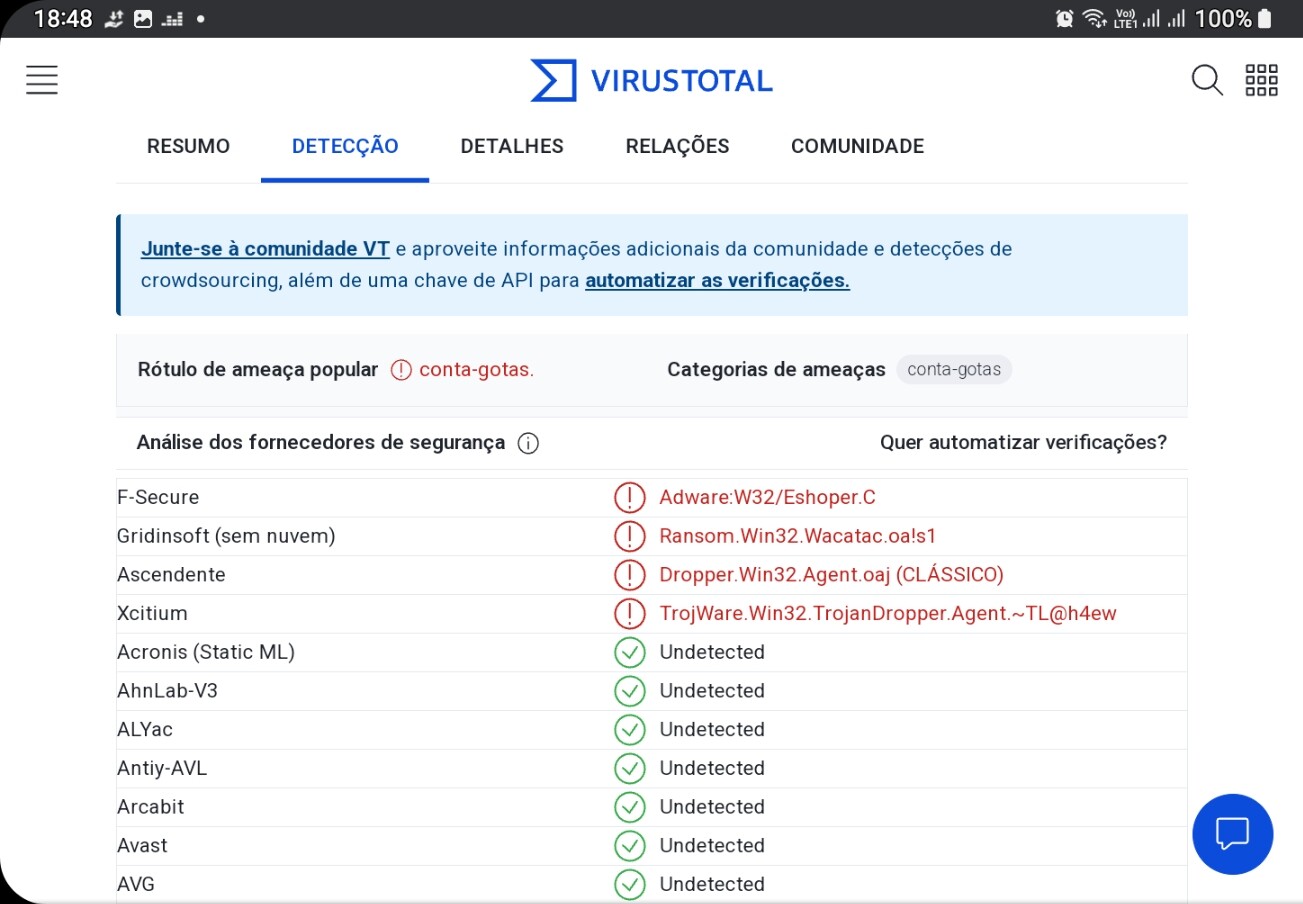Click the green check icon for AhnLab-V3
This screenshot has width=1303, height=904.
[x=629, y=691]
